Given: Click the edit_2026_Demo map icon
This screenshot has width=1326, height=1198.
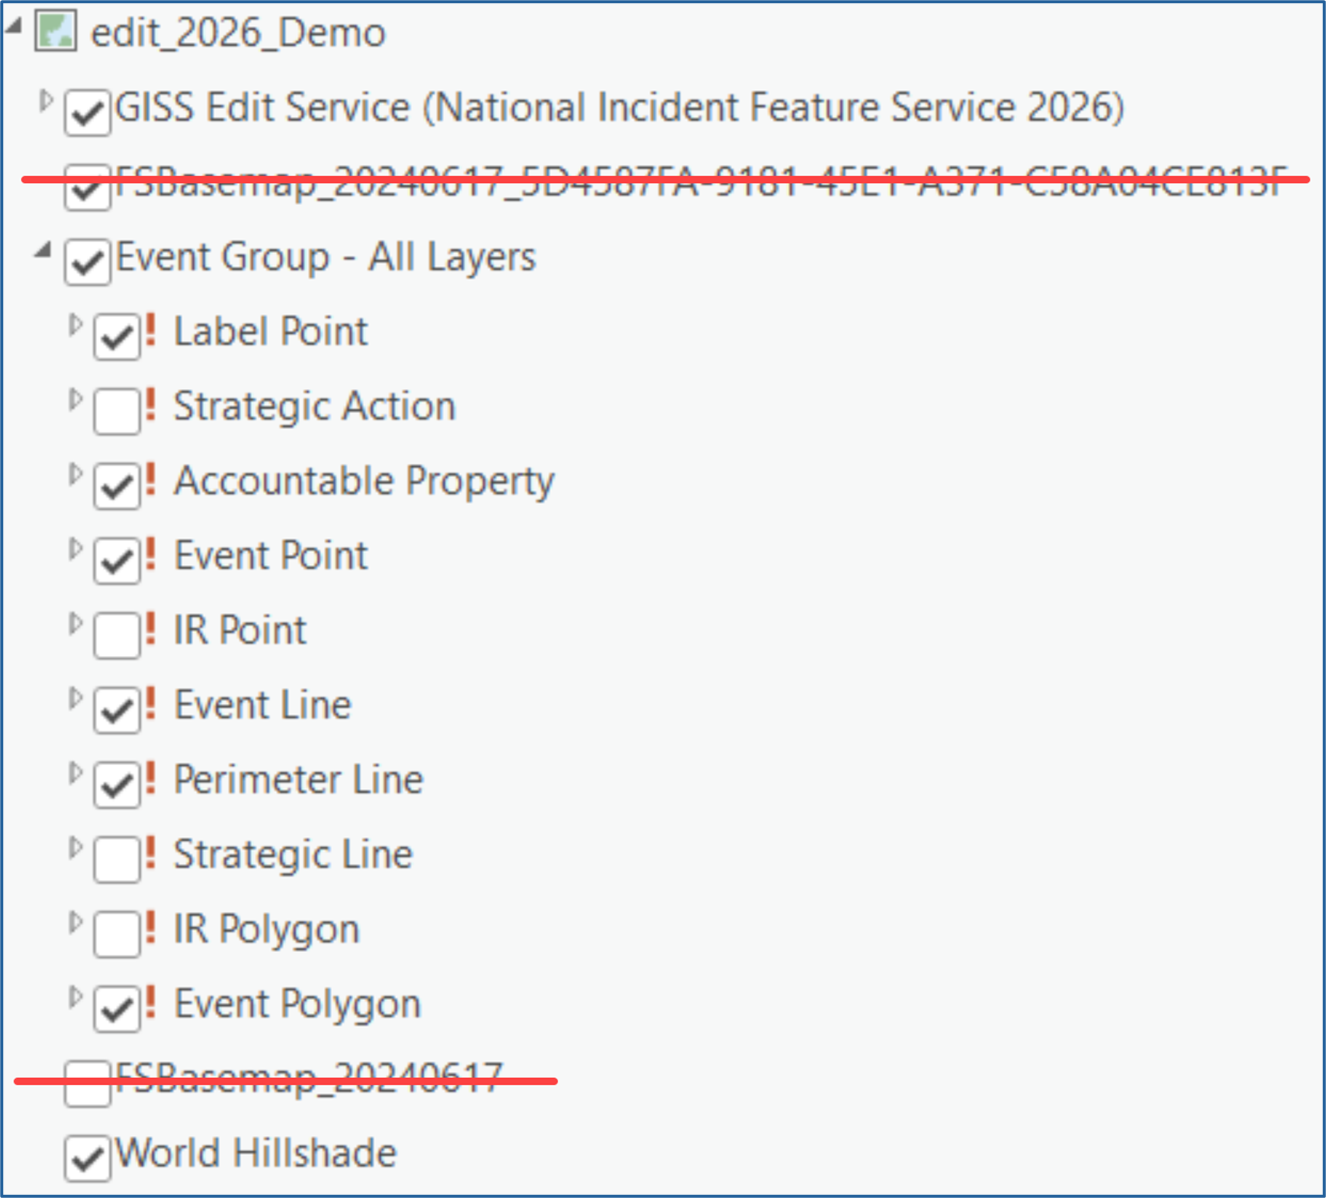Looking at the screenshot, I should coord(55,32).
